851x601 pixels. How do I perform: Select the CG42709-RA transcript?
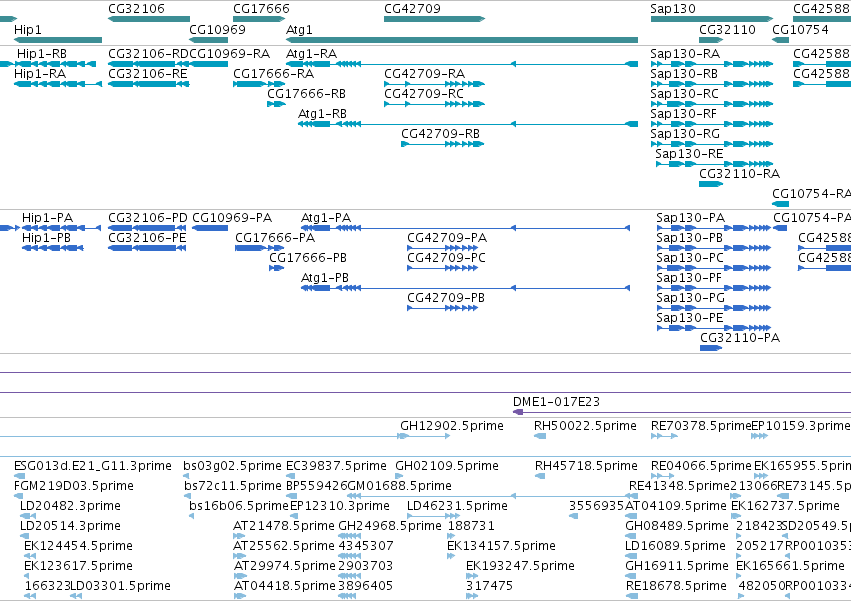[434, 84]
